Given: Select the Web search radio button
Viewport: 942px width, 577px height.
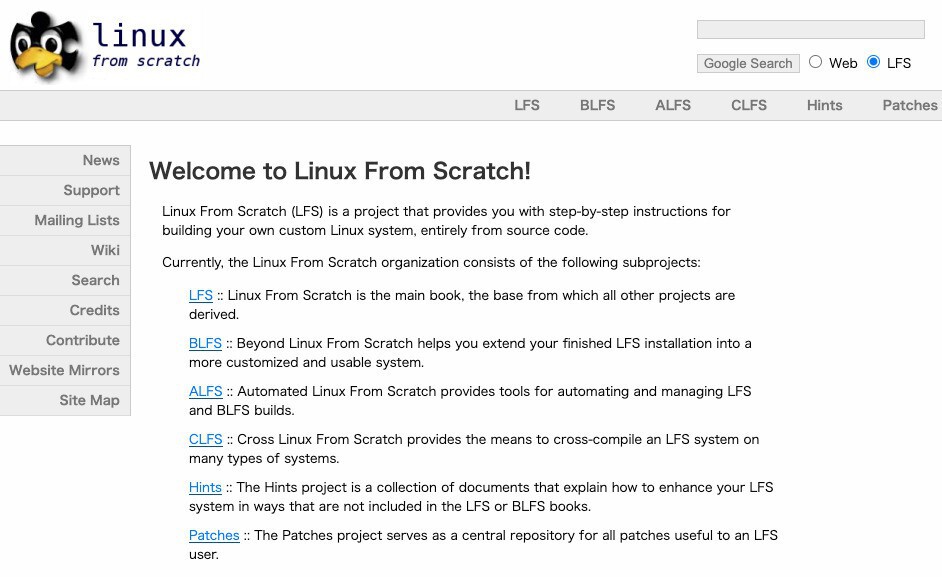Looking at the screenshot, I should pos(816,62).
